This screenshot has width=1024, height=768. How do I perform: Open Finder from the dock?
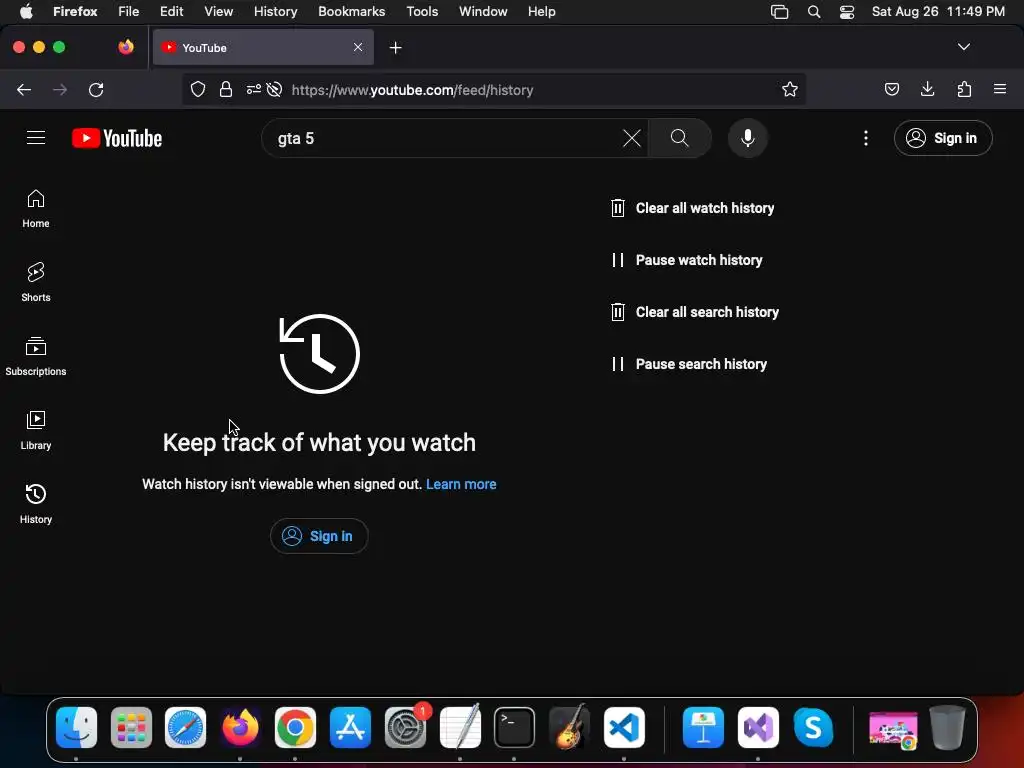click(x=76, y=728)
